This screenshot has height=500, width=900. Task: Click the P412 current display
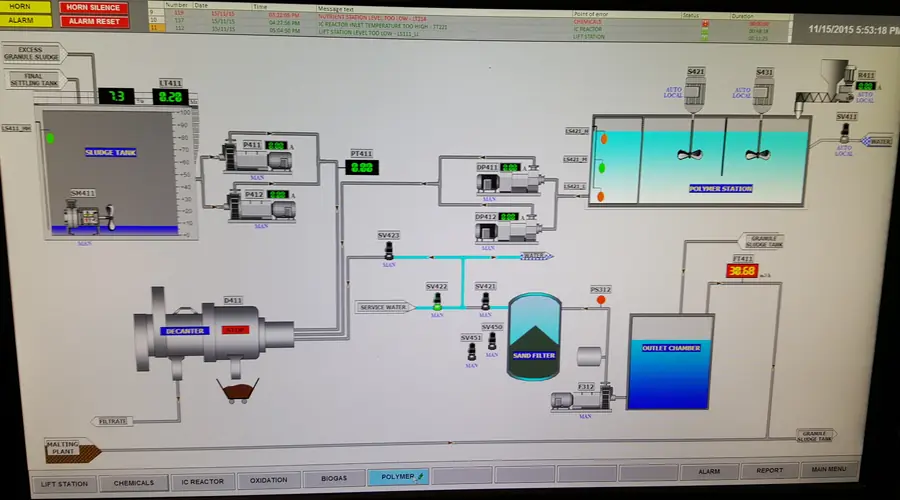[278, 195]
